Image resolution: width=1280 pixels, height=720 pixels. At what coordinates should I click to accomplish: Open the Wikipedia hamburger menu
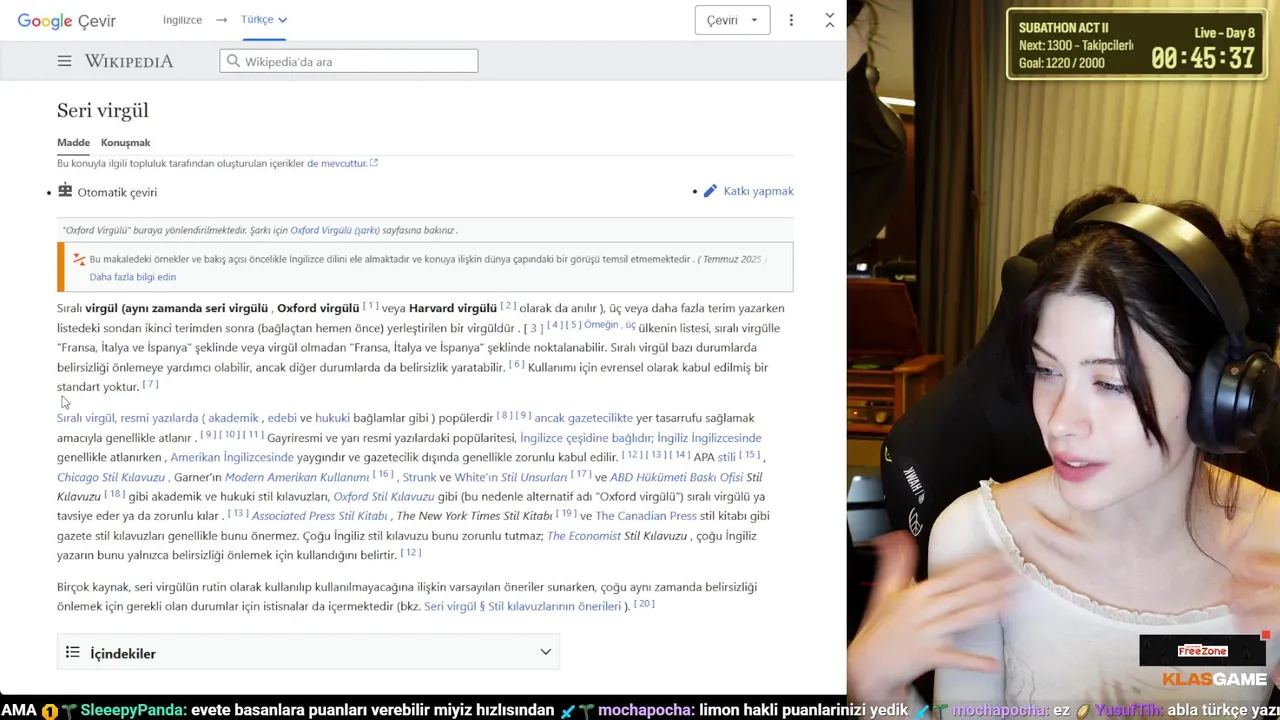(64, 61)
